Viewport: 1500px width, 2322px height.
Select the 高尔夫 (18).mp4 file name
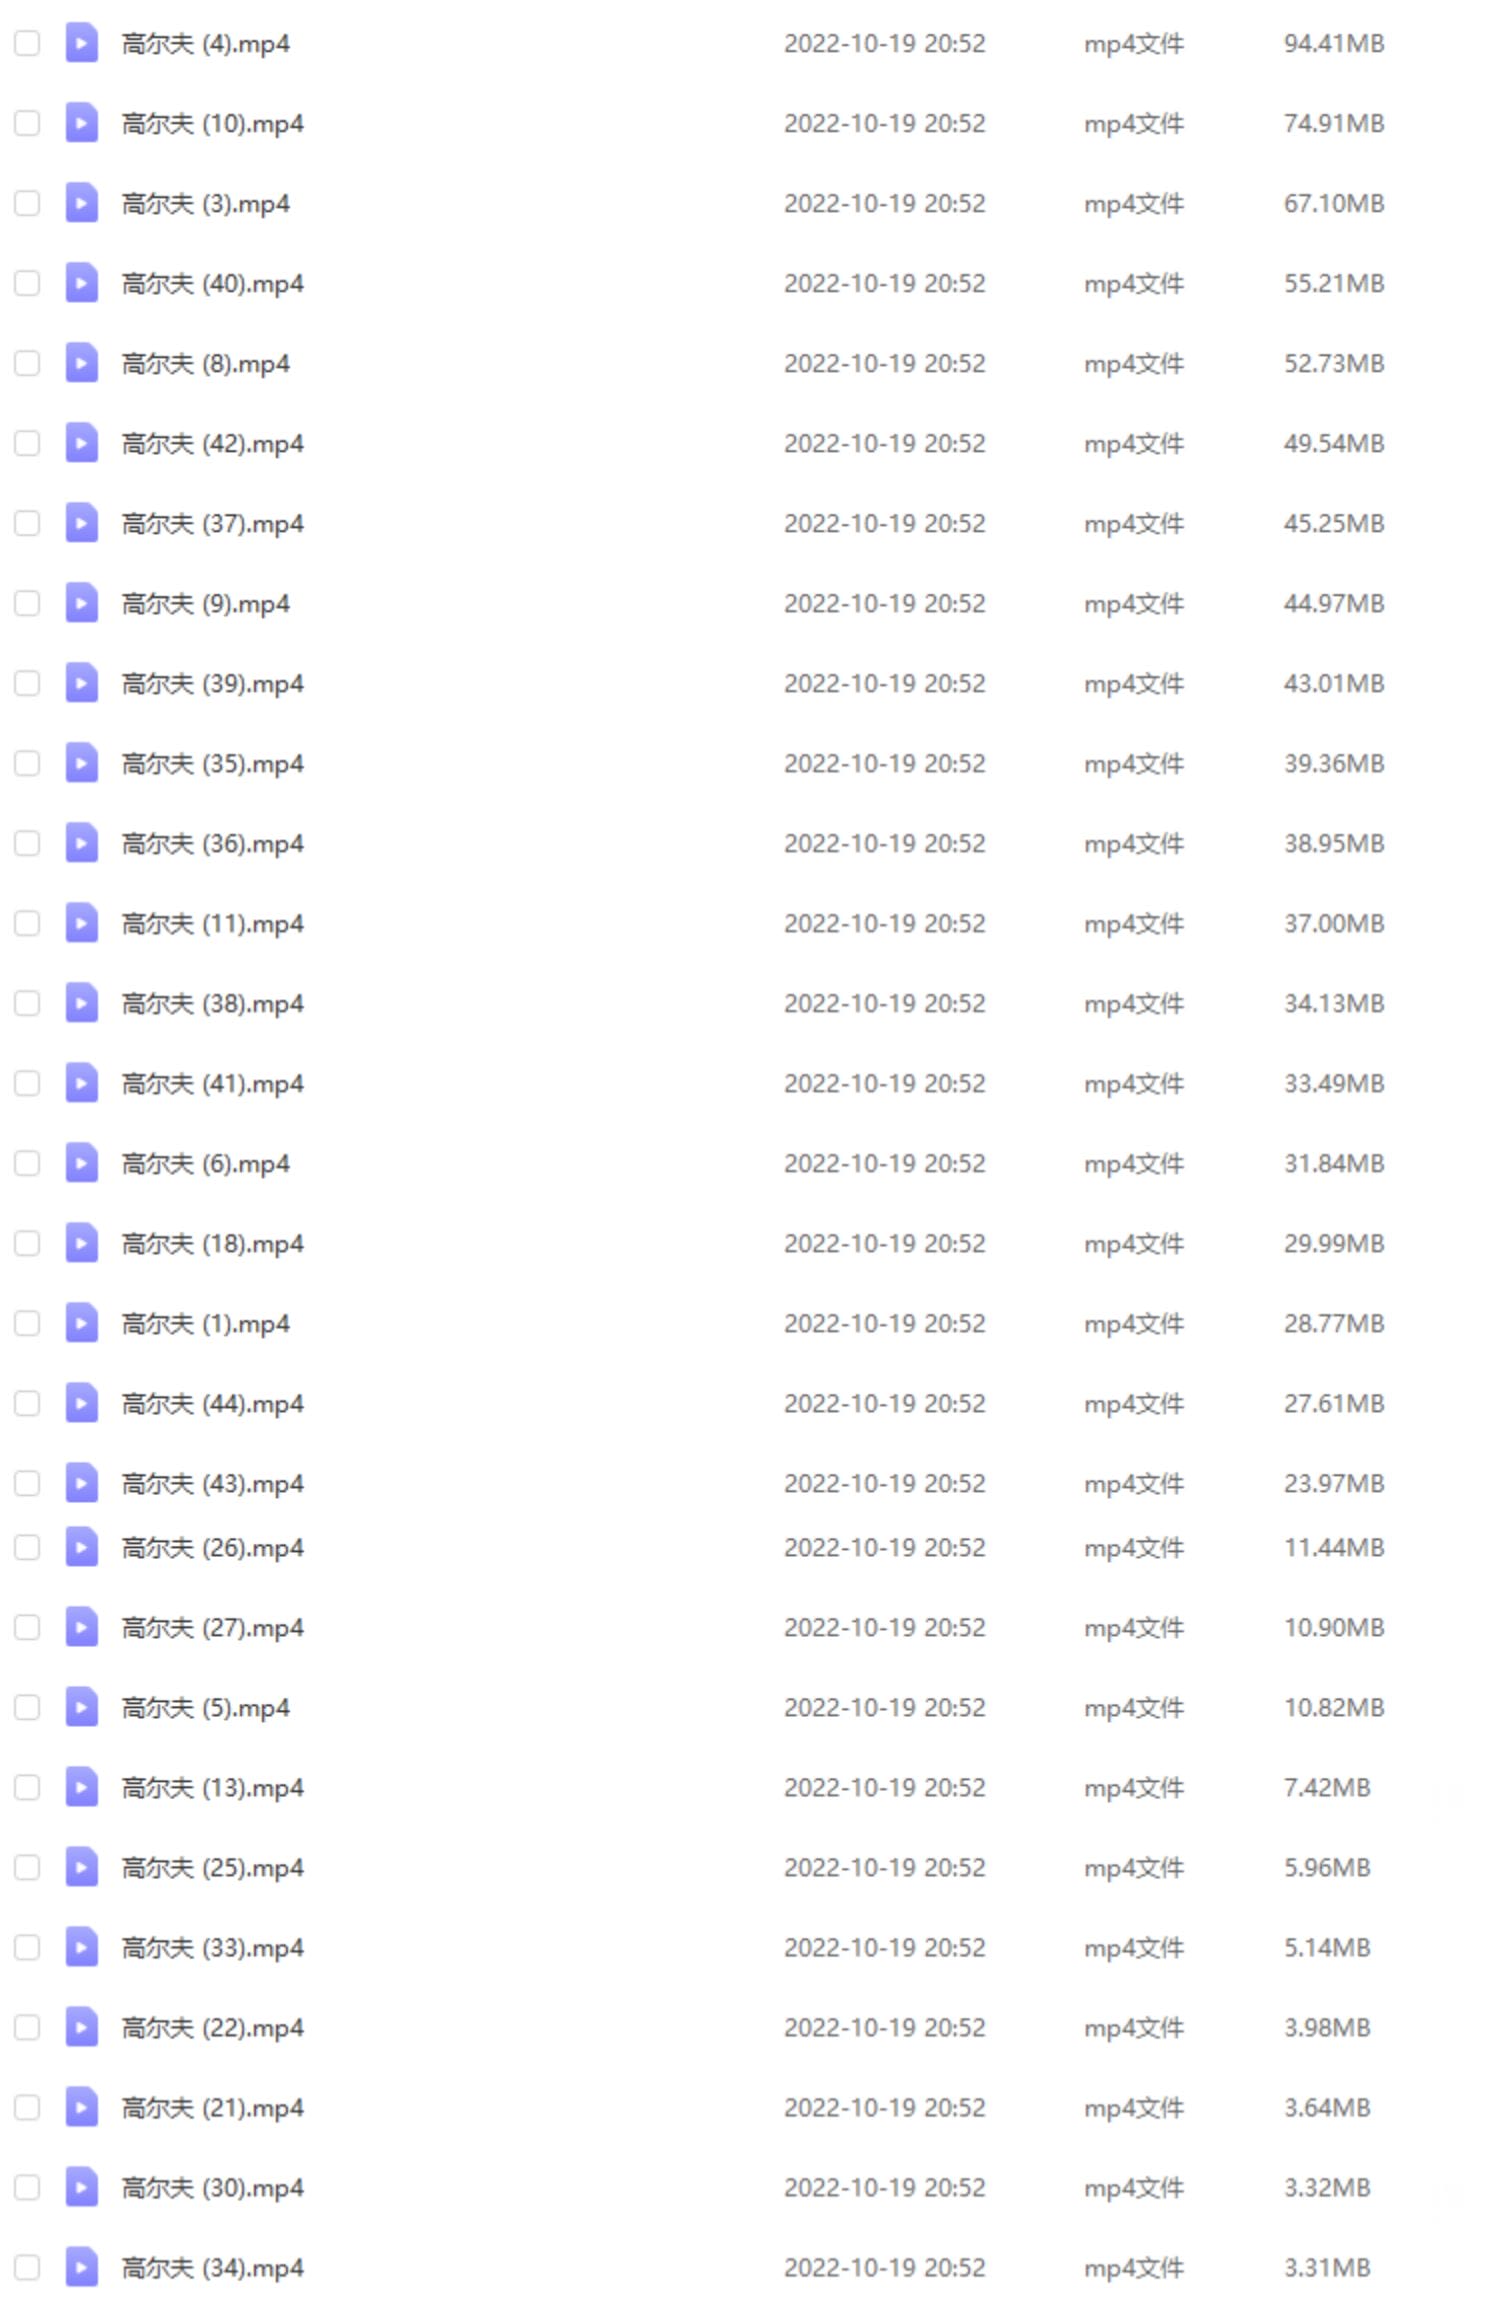click(x=212, y=1244)
